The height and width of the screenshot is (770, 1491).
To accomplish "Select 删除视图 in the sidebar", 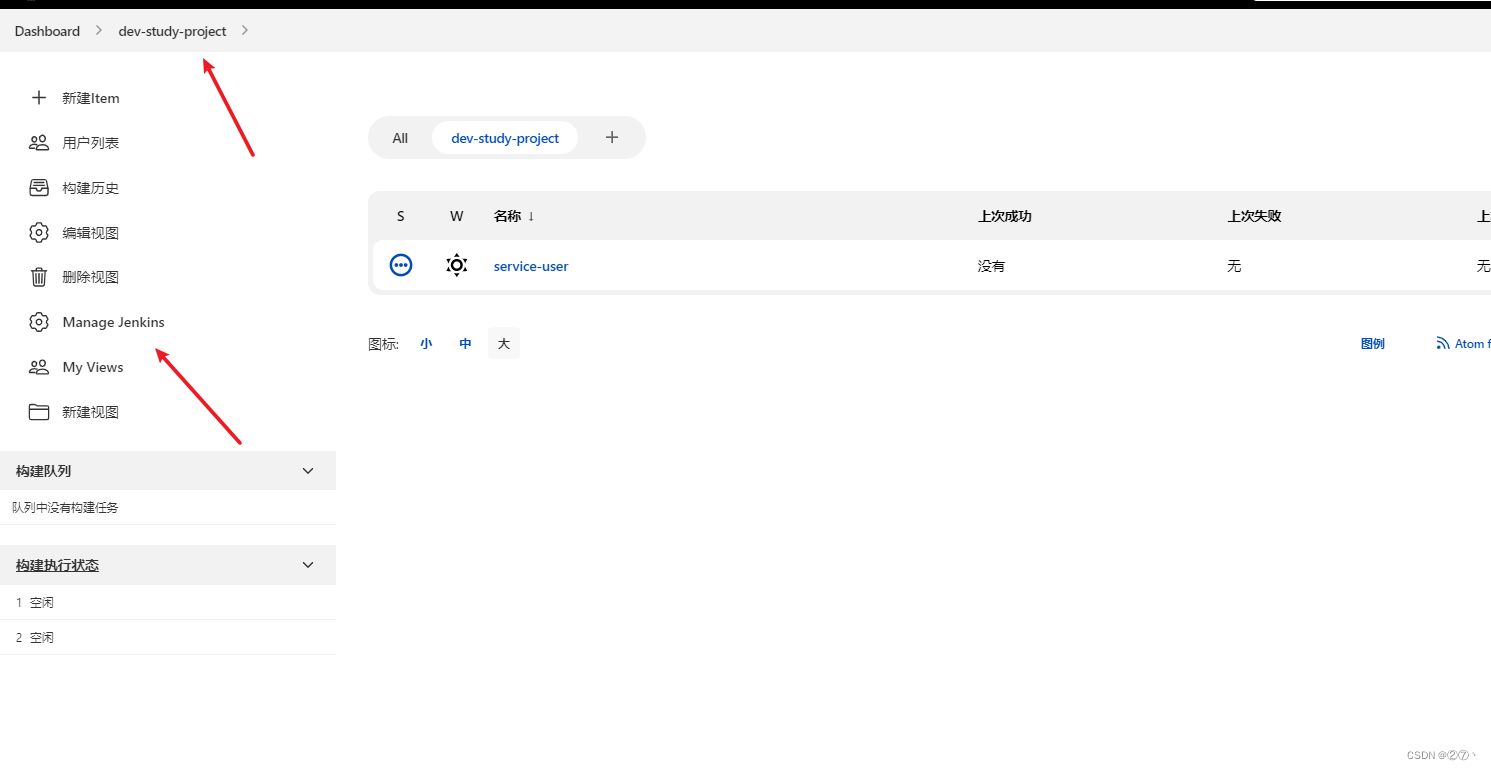I will [x=91, y=277].
